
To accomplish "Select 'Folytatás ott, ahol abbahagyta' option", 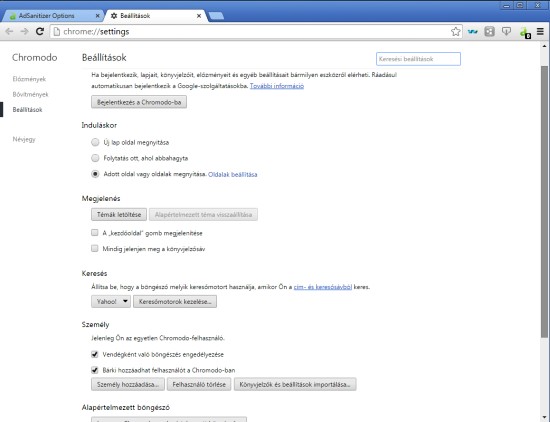I will 95,158.
